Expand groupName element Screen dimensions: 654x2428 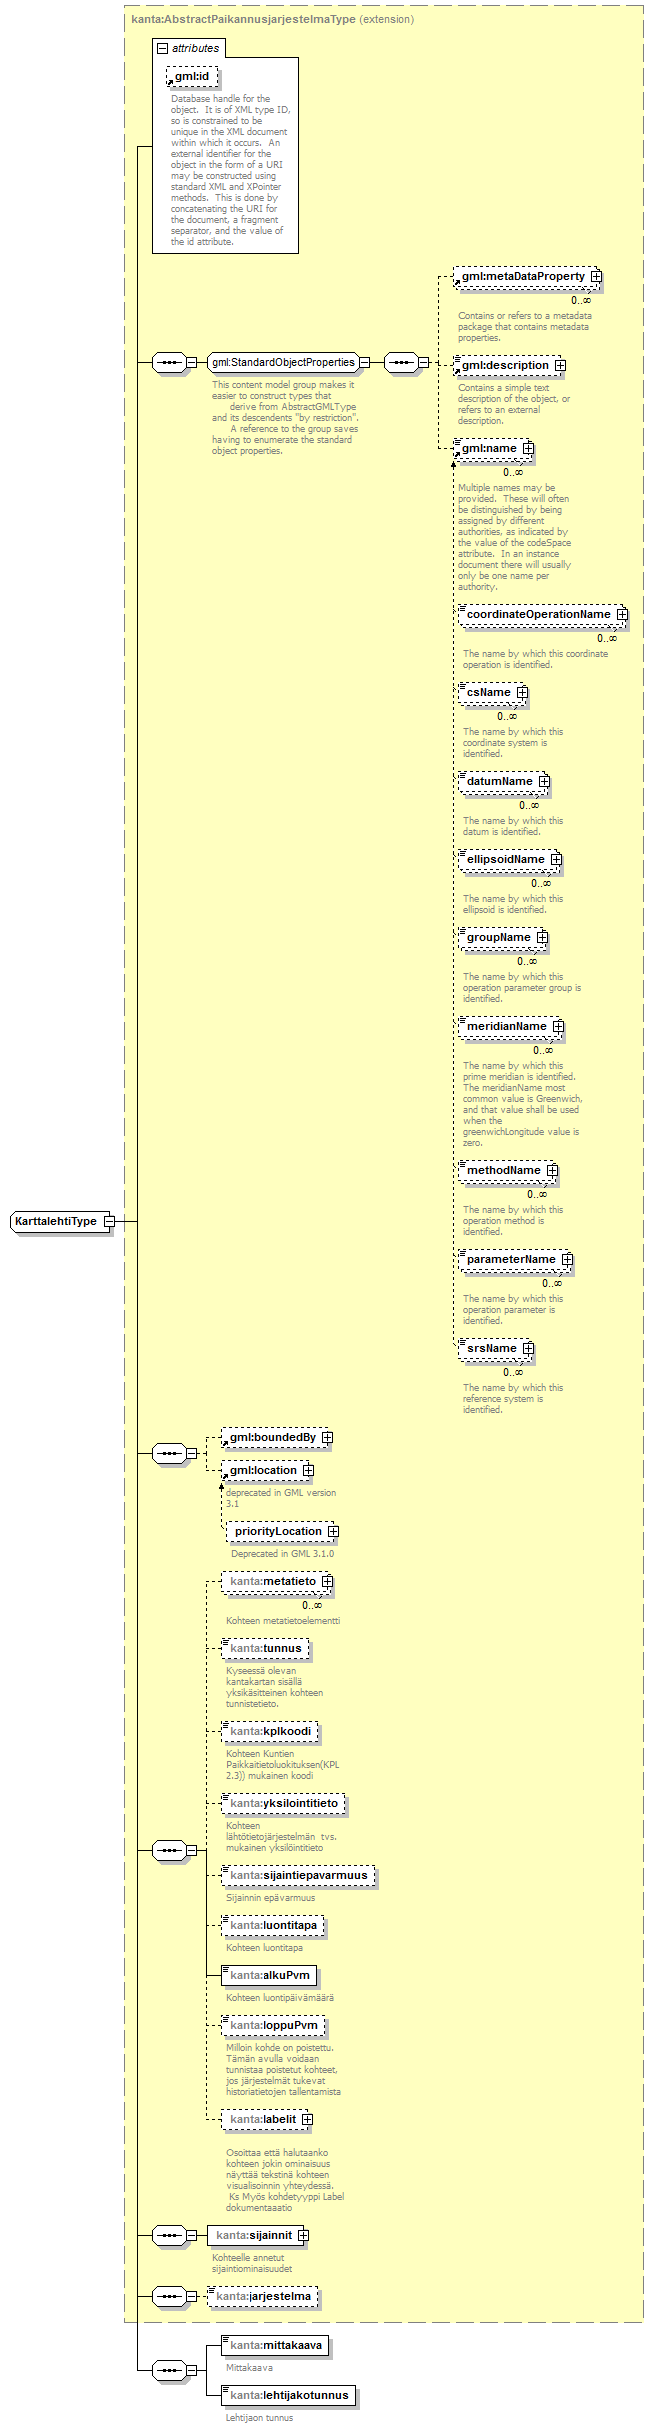click(542, 937)
